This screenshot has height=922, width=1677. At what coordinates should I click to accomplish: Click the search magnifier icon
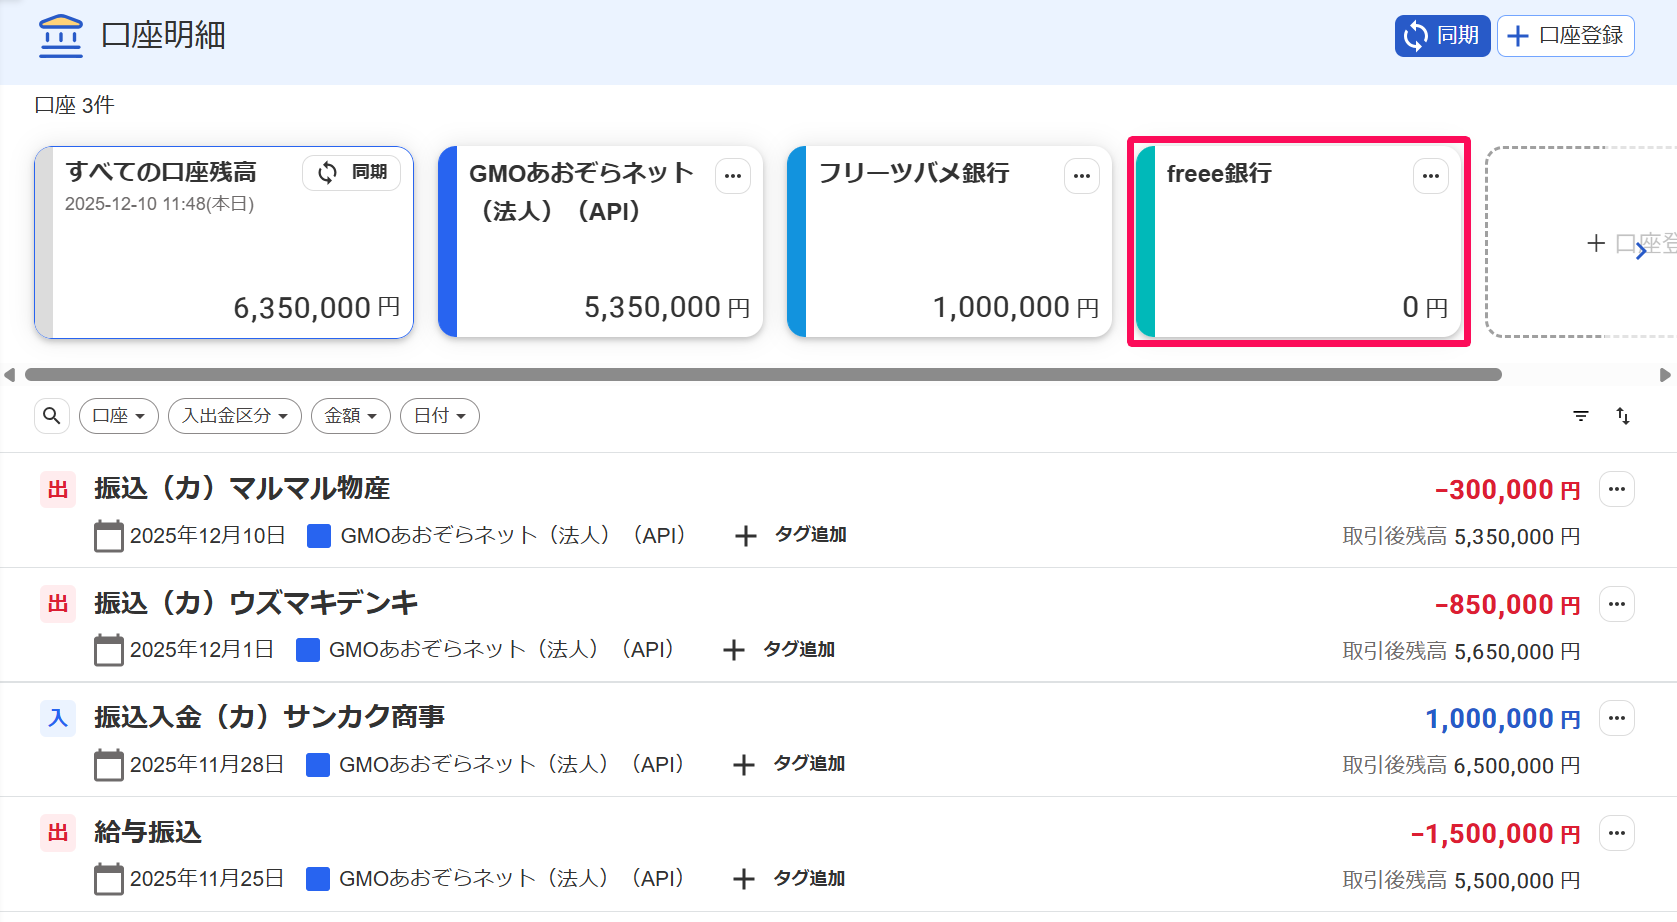point(52,416)
